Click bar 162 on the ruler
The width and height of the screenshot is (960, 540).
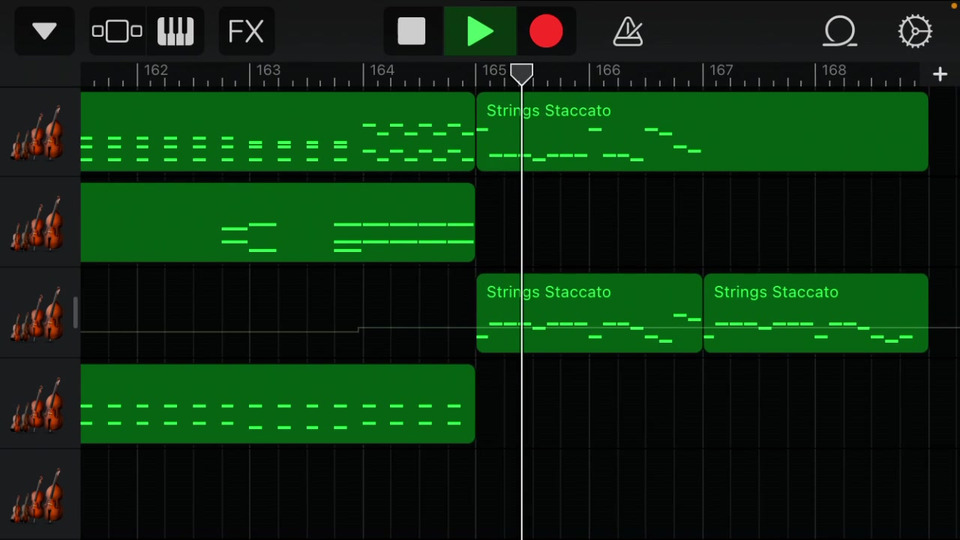(156, 70)
